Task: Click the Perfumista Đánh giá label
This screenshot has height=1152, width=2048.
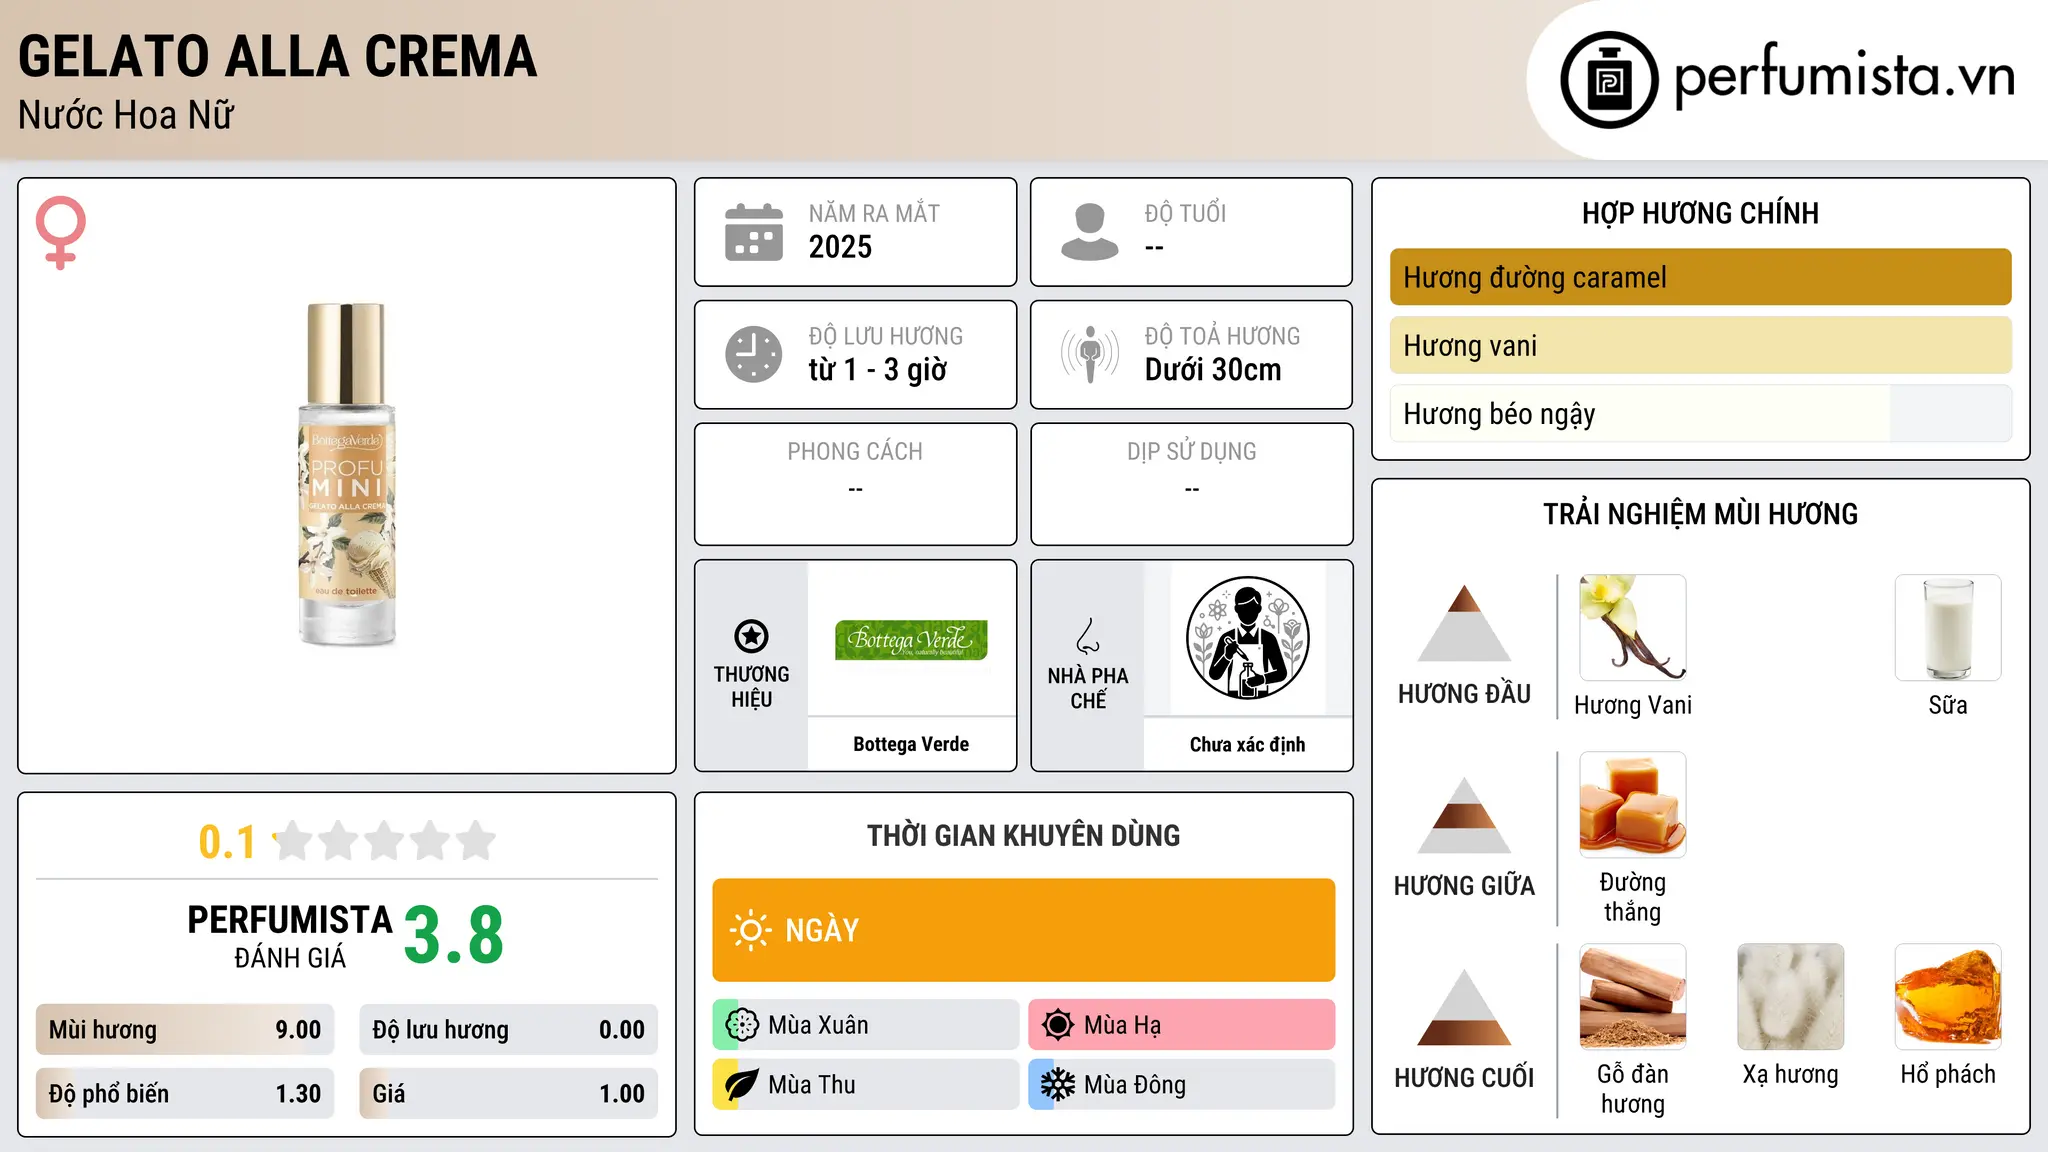Action: (290, 936)
